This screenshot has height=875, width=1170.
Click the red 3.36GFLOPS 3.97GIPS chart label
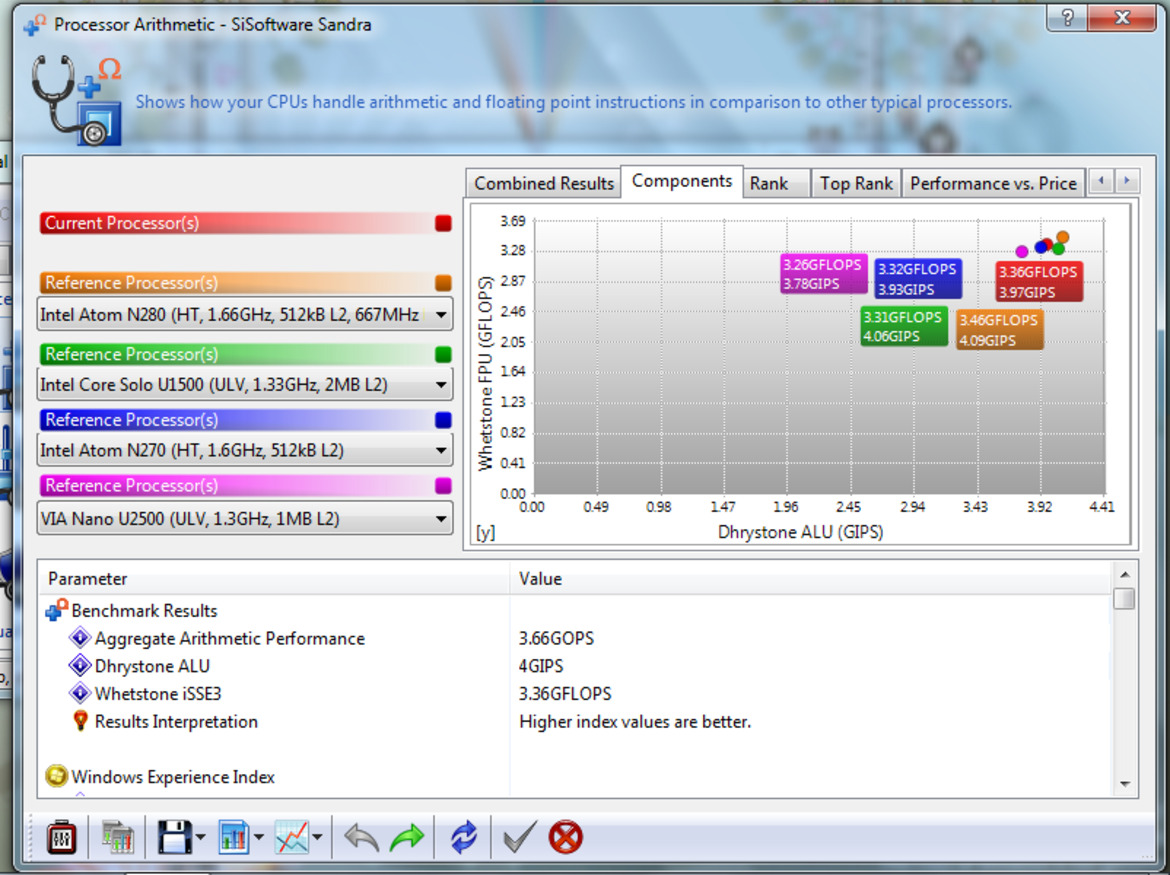click(1039, 282)
